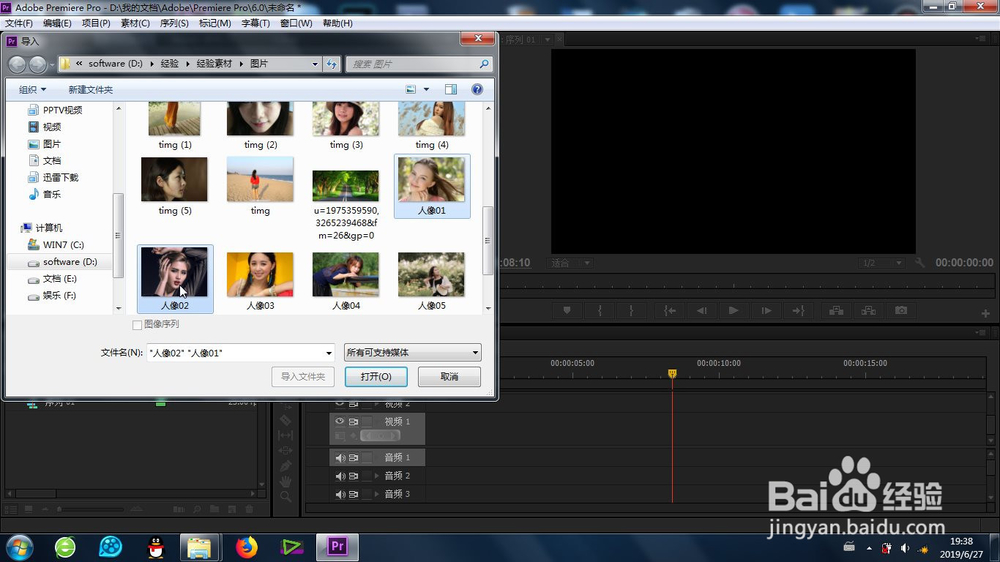This screenshot has width=1000, height=562.
Task: Click the file list vertical scrollbar
Action: click(488, 240)
